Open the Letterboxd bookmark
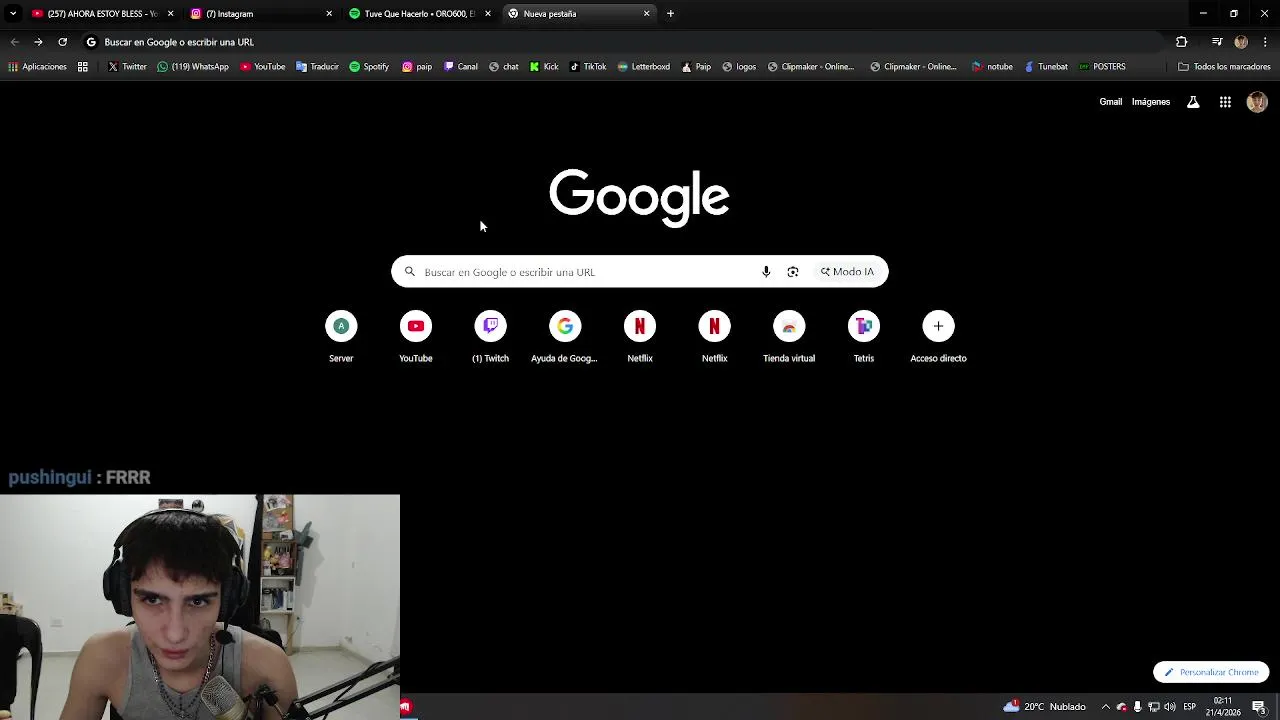Screen dimensions: 1280x720 pos(644,67)
